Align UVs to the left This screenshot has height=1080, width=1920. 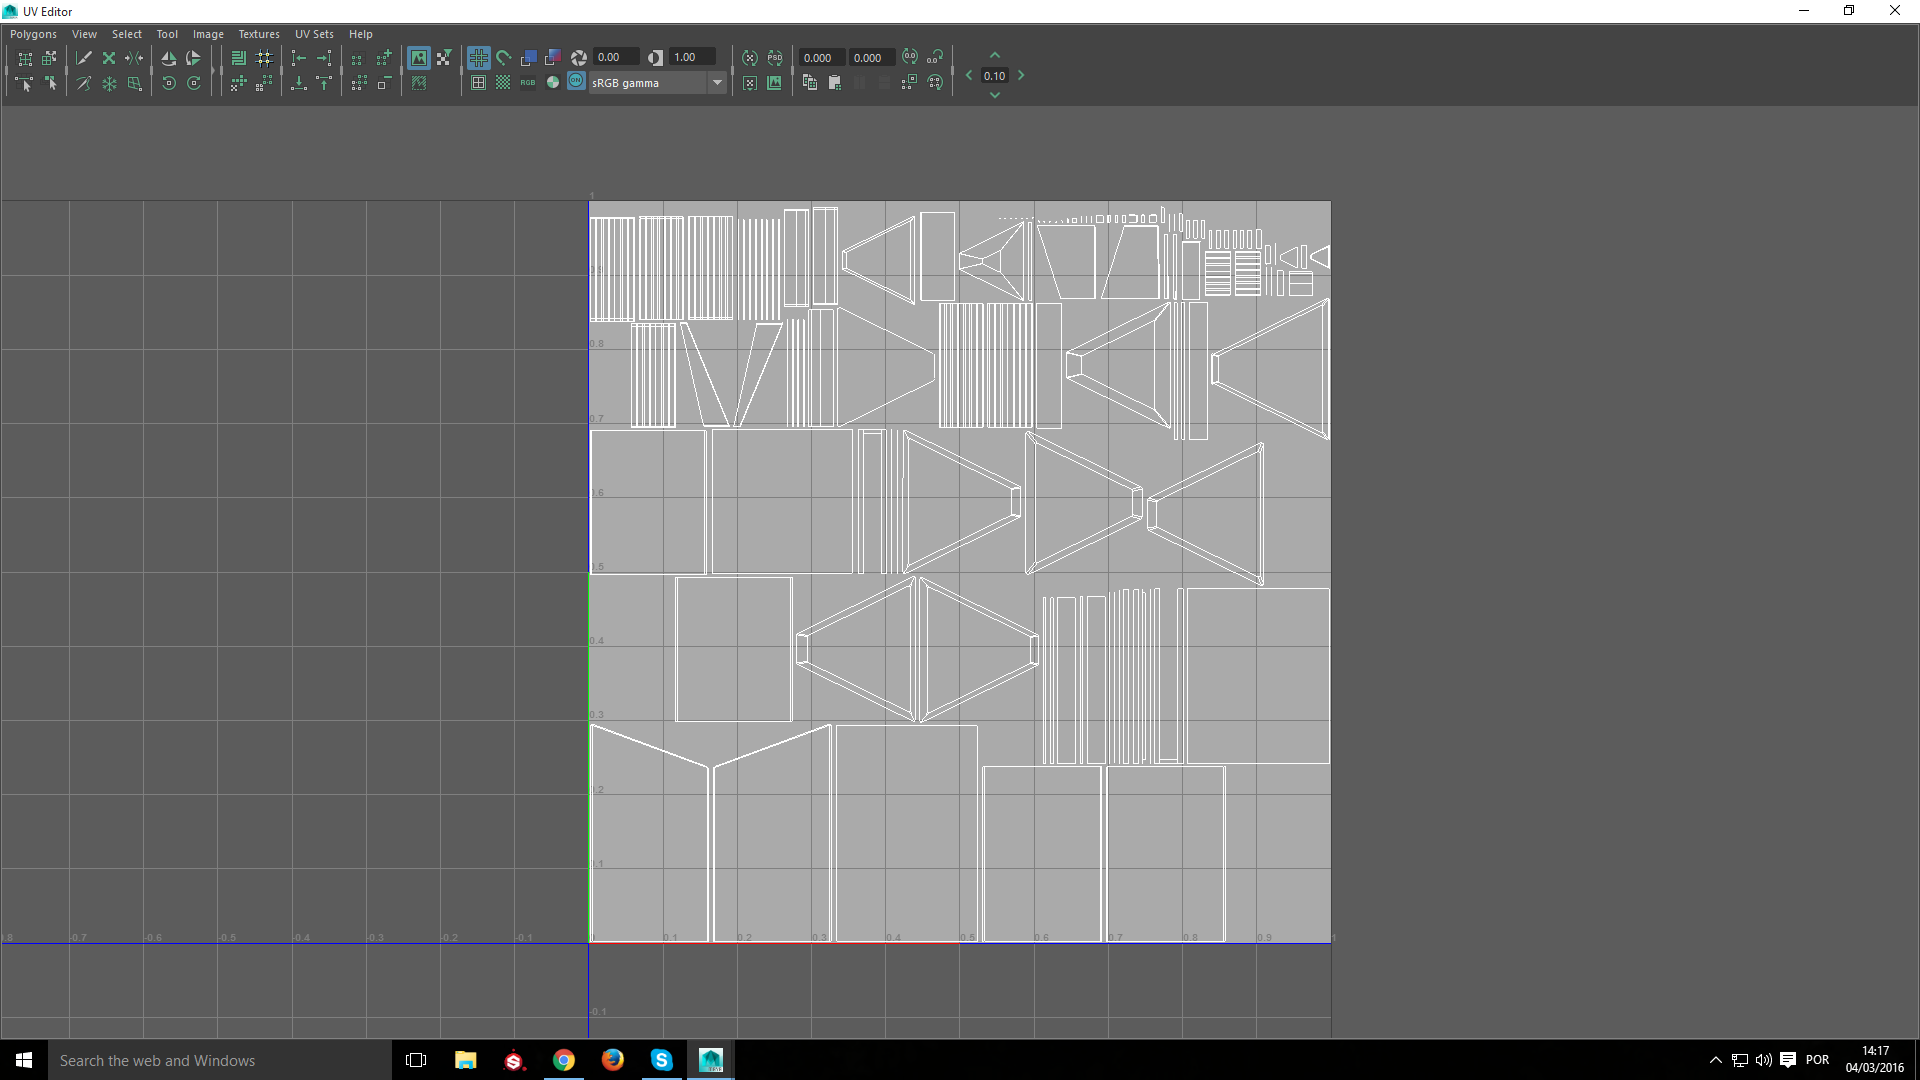[x=299, y=58]
